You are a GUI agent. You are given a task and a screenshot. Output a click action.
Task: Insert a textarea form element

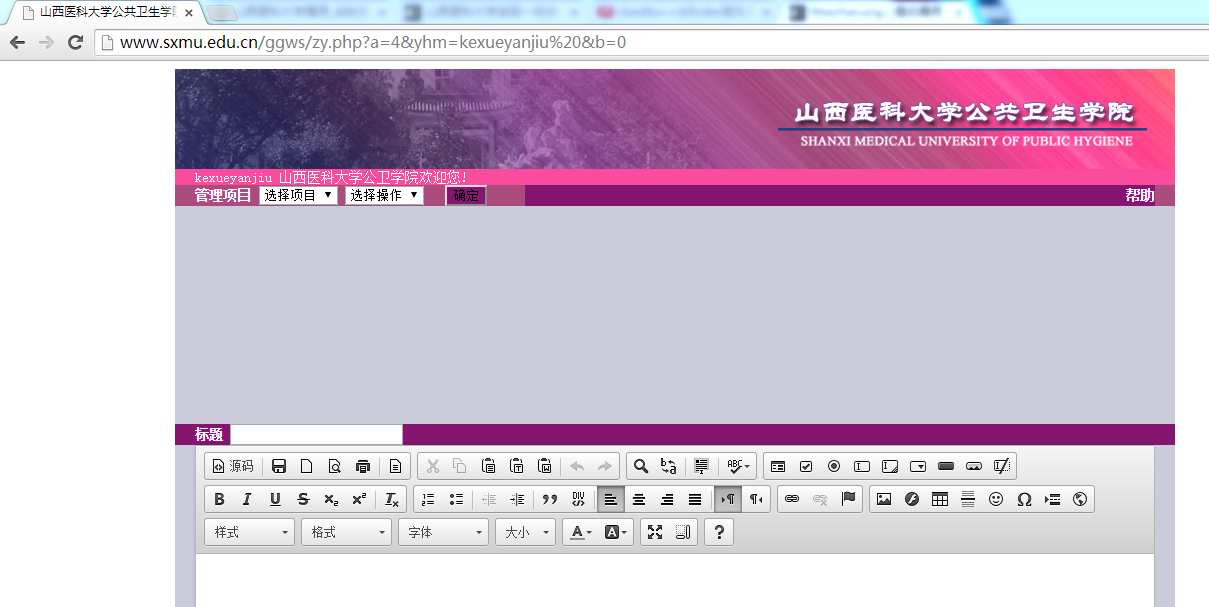pyautogui.click(x=890, y=466)
